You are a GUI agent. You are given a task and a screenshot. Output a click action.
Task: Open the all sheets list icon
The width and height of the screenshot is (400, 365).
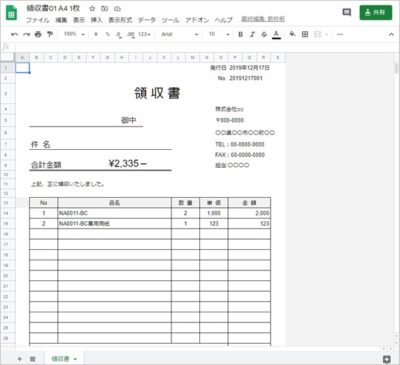33,359
